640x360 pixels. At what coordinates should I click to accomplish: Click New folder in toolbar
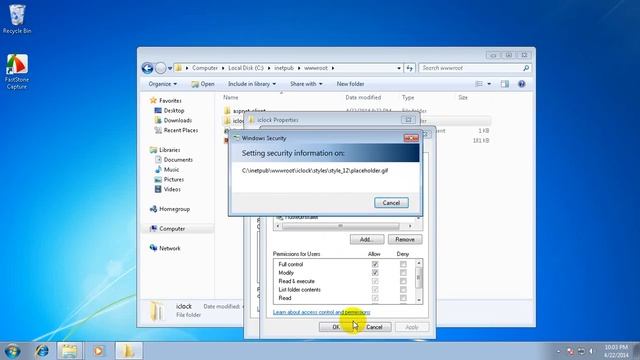350,84
